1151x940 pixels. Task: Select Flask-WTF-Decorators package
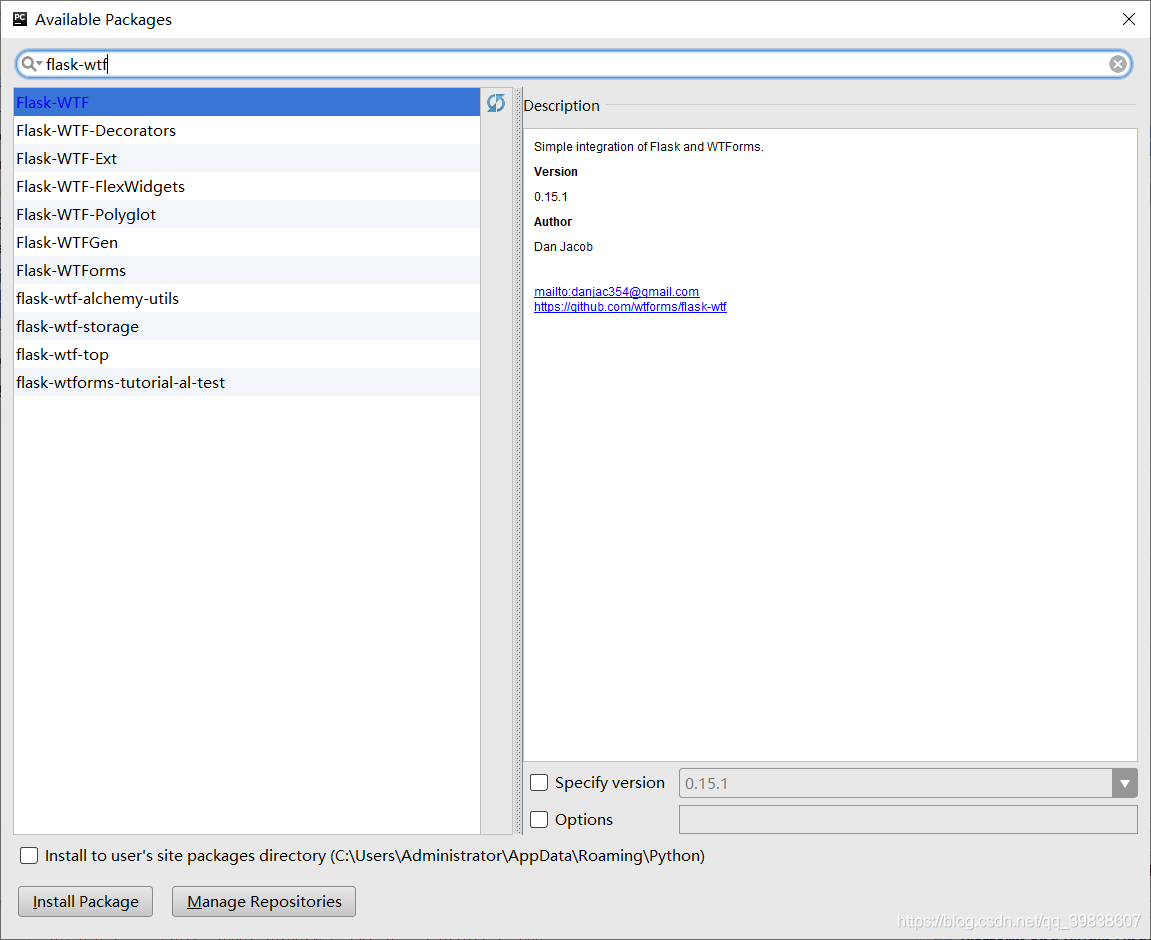click(x=247, y=131)
